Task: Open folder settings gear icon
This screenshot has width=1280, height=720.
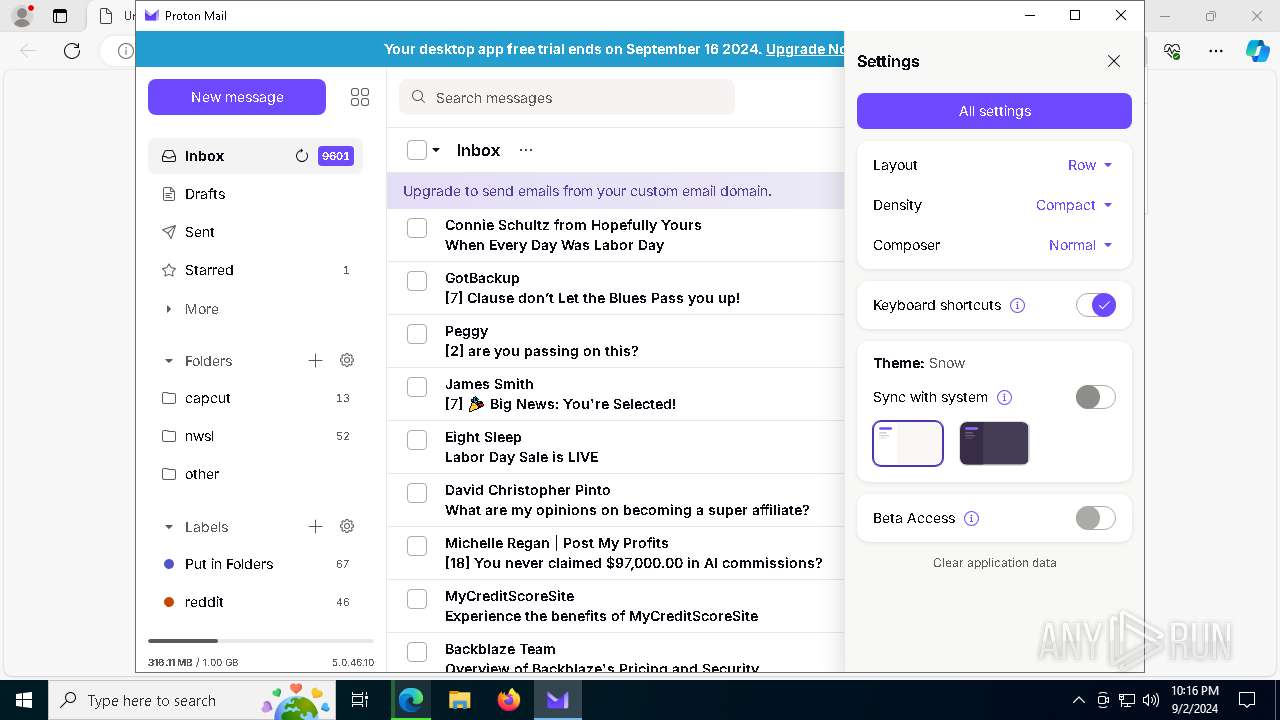Action: [x=347, y=360]
